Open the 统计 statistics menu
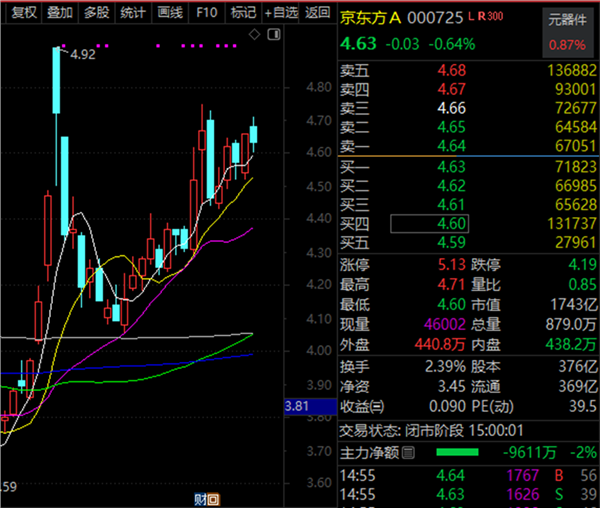This screenshot has width=600, height=508. [132, 13]
